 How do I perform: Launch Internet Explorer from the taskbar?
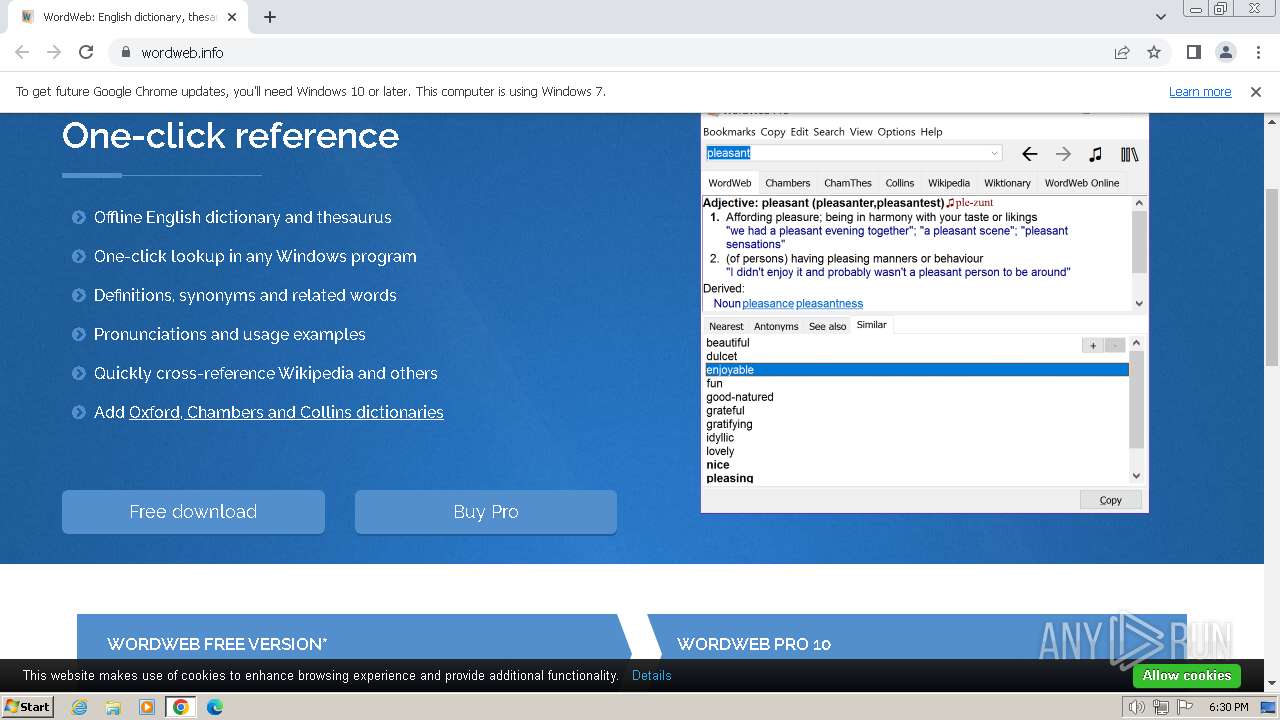[79, 707]
